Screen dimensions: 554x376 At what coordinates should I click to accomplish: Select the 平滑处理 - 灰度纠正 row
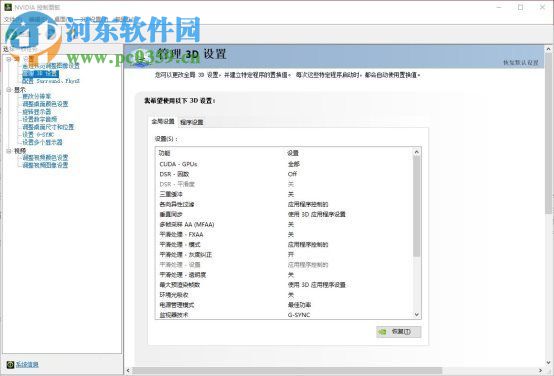click(284, 254)
